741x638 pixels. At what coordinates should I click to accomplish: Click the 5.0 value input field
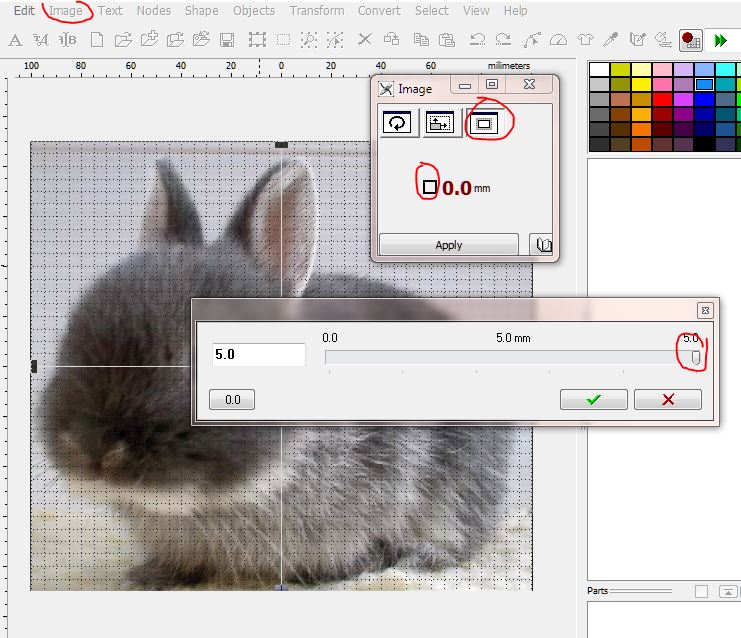258,354
